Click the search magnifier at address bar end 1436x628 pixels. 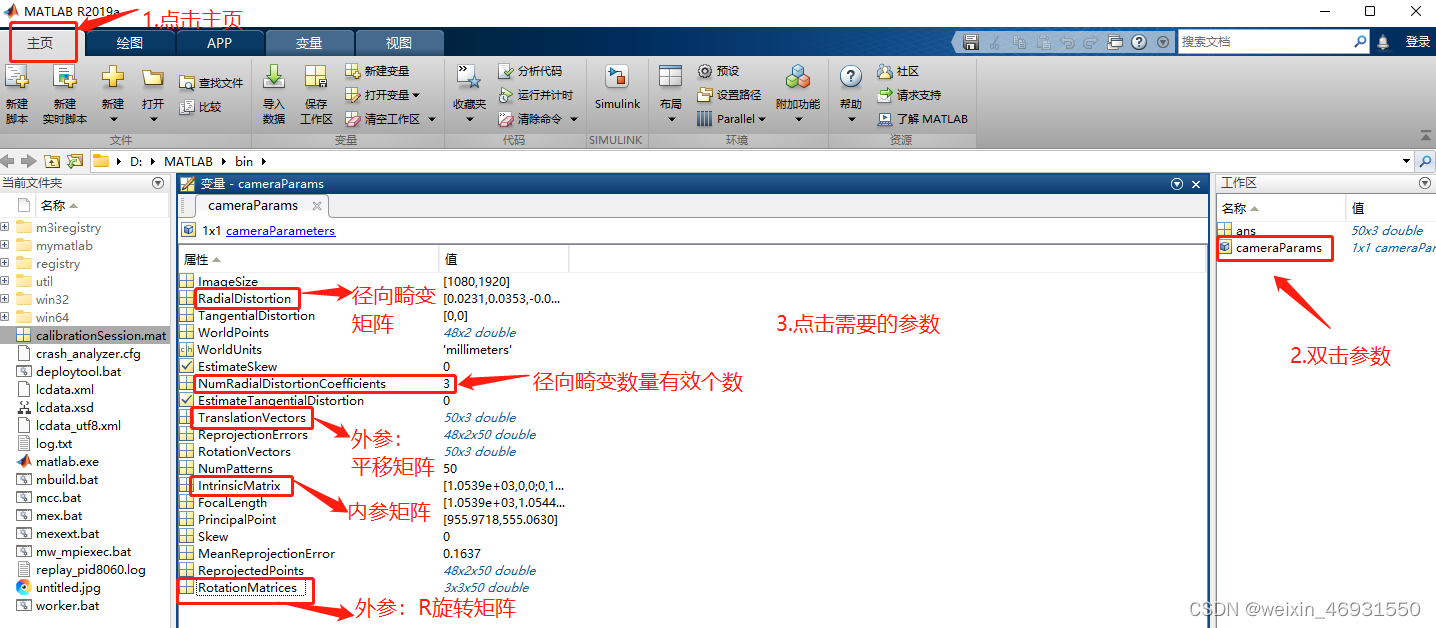coord(1426,161)
